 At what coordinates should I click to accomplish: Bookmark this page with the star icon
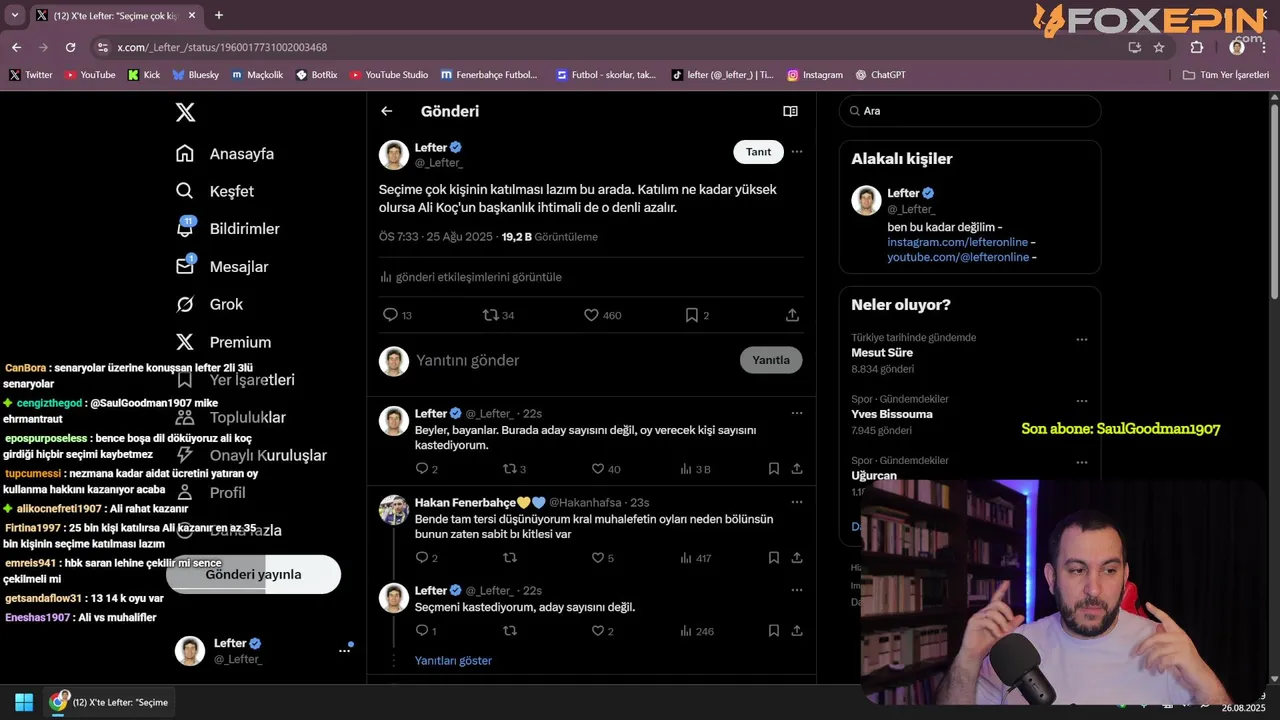(x=1159, y=47)
